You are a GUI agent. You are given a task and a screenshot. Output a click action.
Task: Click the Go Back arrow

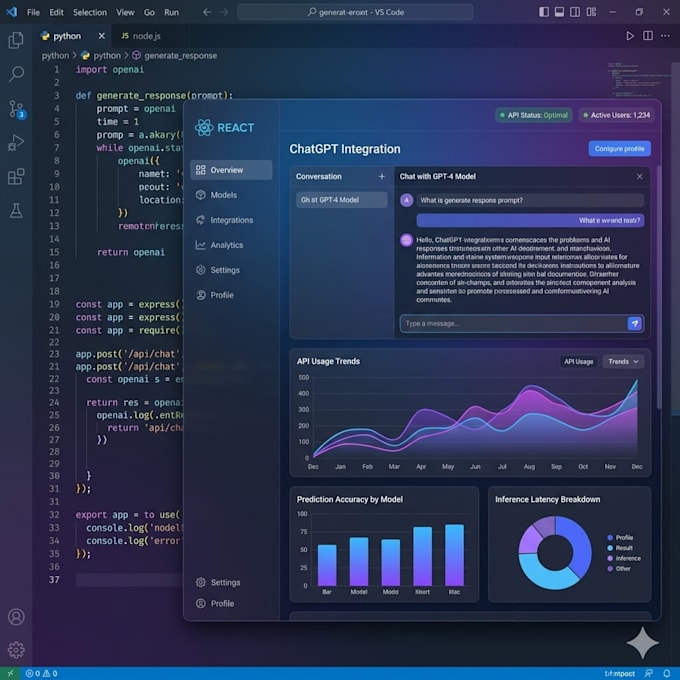click(207, 12)
